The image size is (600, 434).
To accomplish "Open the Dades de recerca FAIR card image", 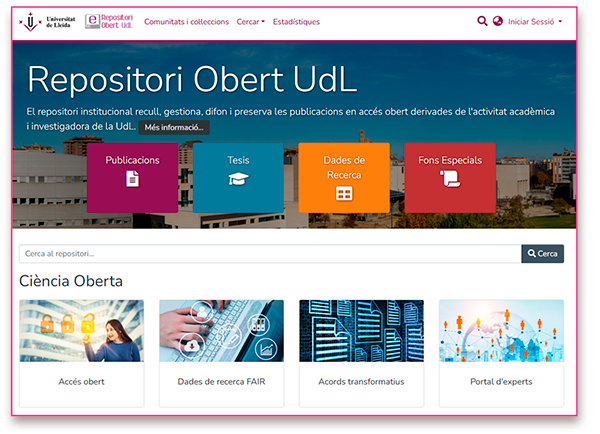I will 222,331.
